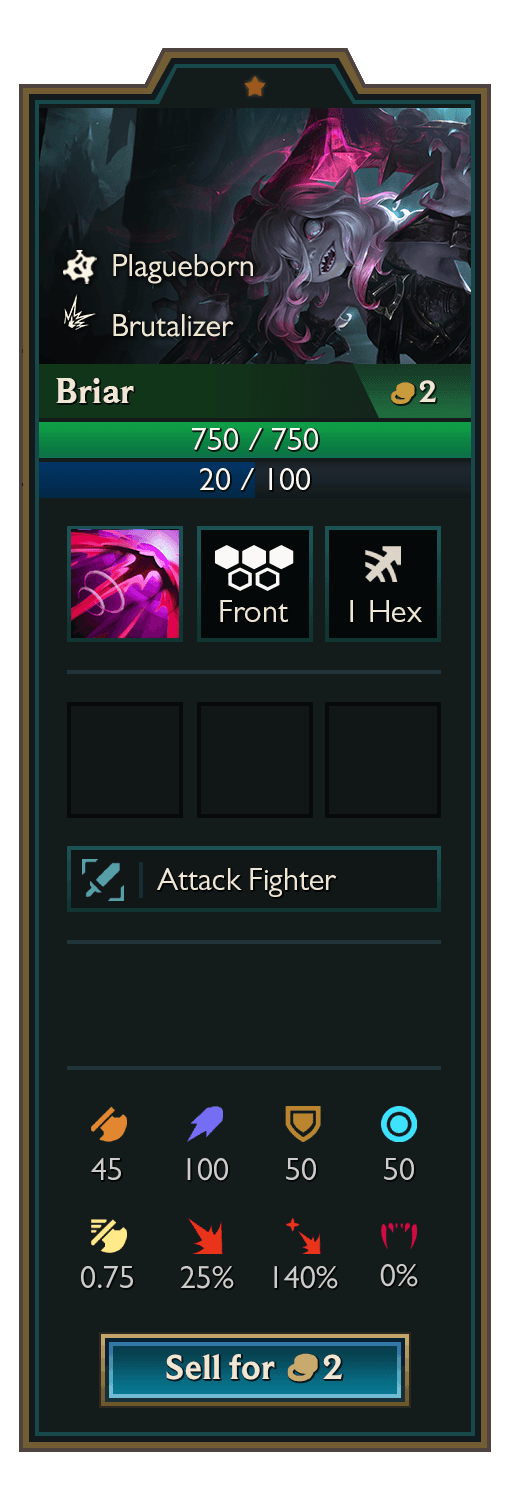510x1500 pixels.
Task: Click the 1 Hex range icon
Action: [384, 566]
